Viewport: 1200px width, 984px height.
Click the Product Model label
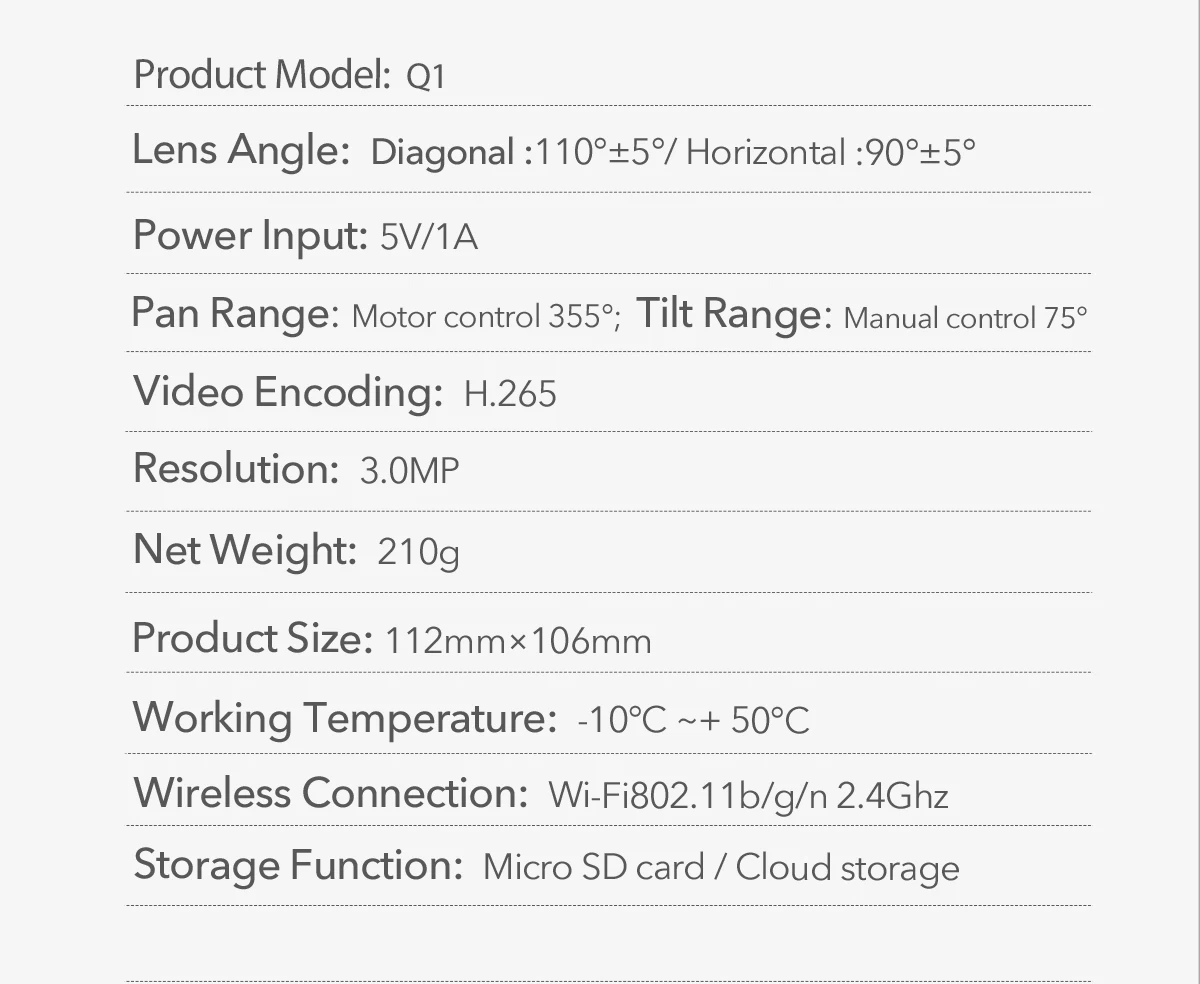(261, 75)
